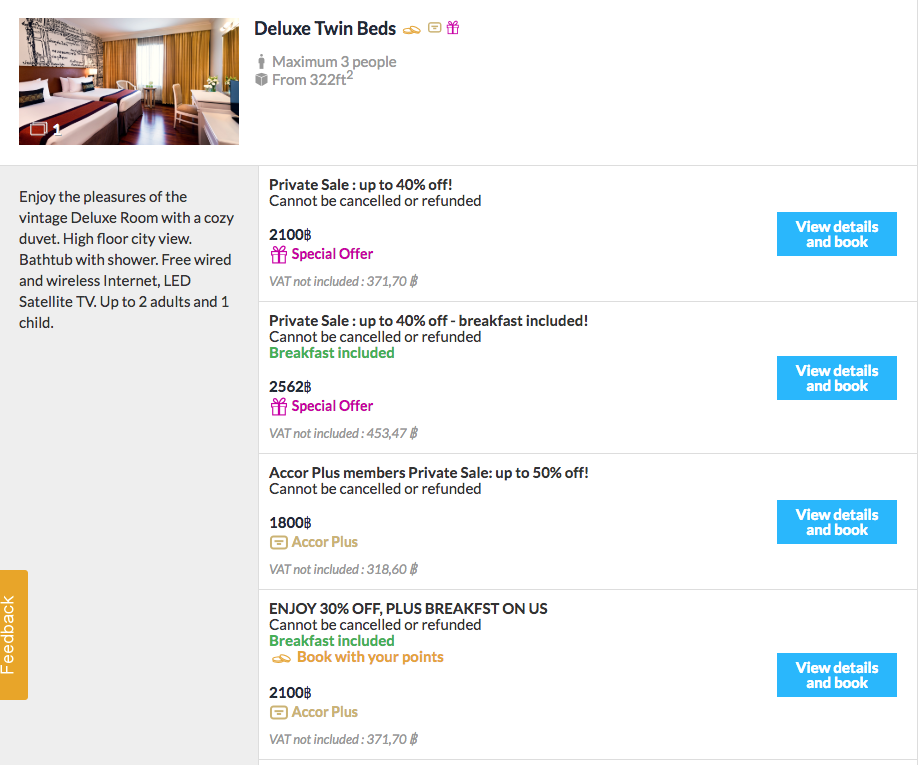View details for Accor Plus 1800฿ rate
Viewport: 922px width, 765px height.
click(836, 522)
